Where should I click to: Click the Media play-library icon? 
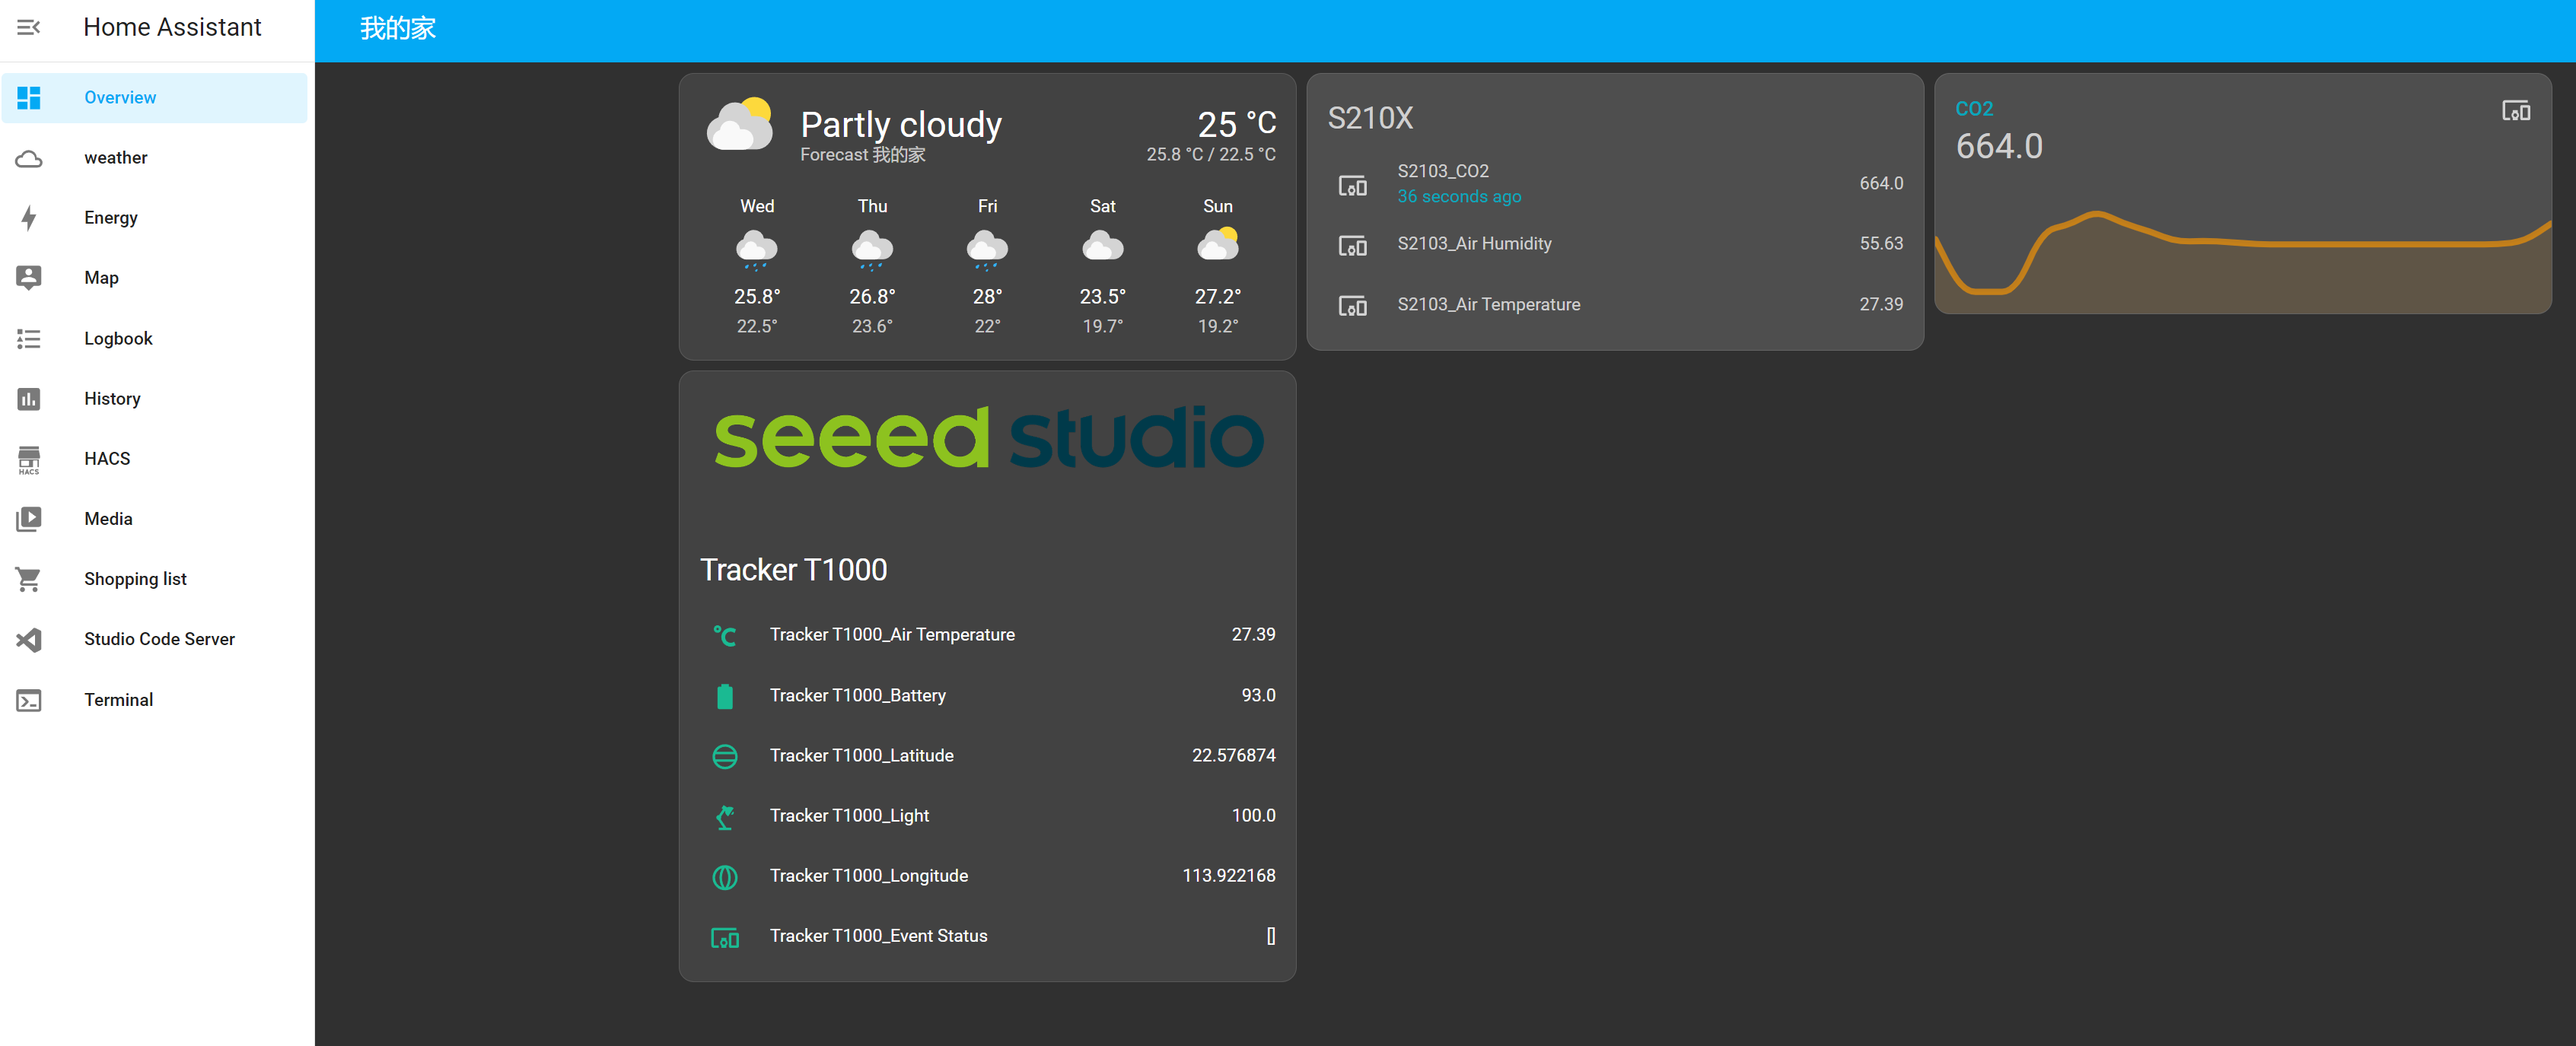click(29, 519)
